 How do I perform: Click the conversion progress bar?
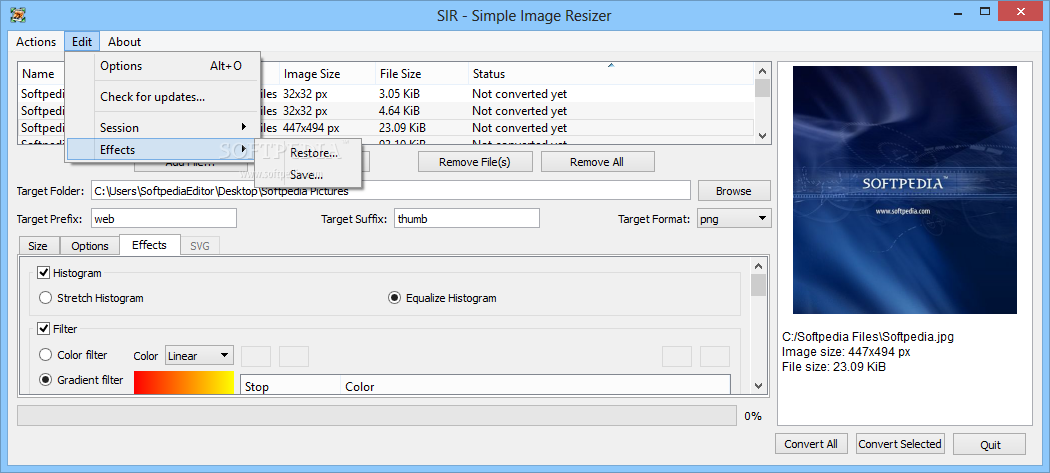pos(377,415)
